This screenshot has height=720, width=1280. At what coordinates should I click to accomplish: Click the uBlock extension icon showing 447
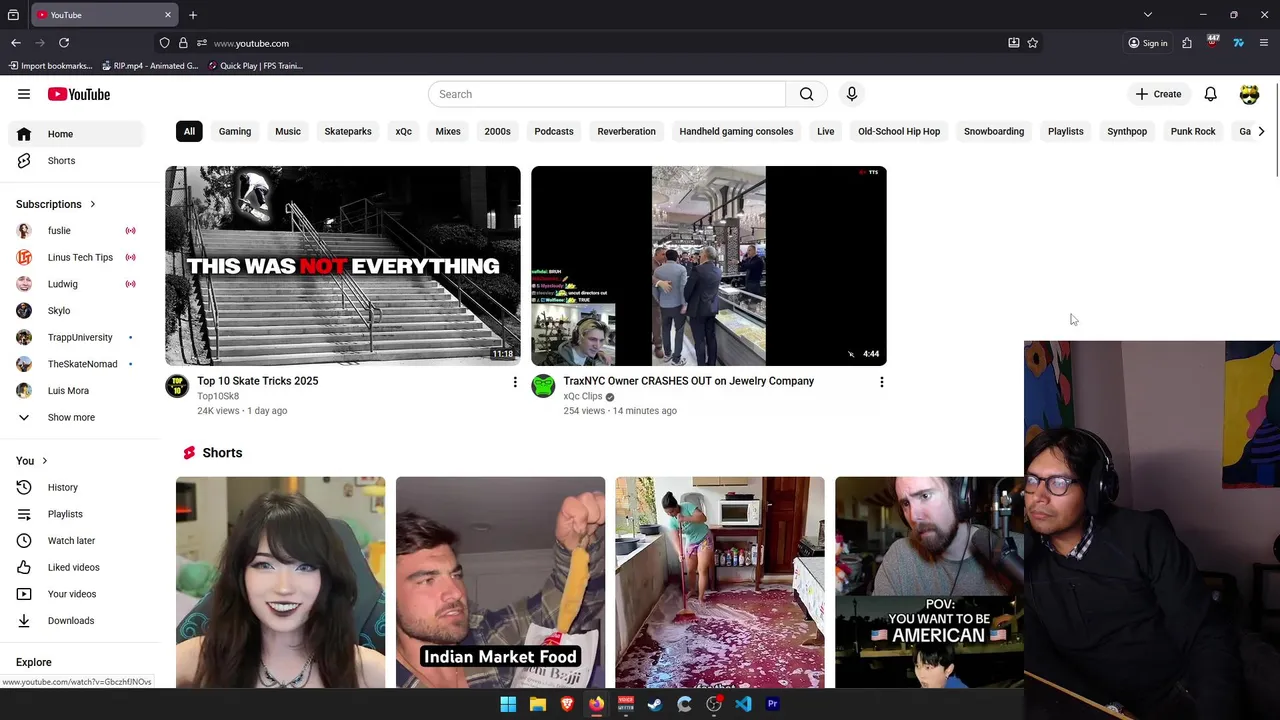(x=1213, y=42)
